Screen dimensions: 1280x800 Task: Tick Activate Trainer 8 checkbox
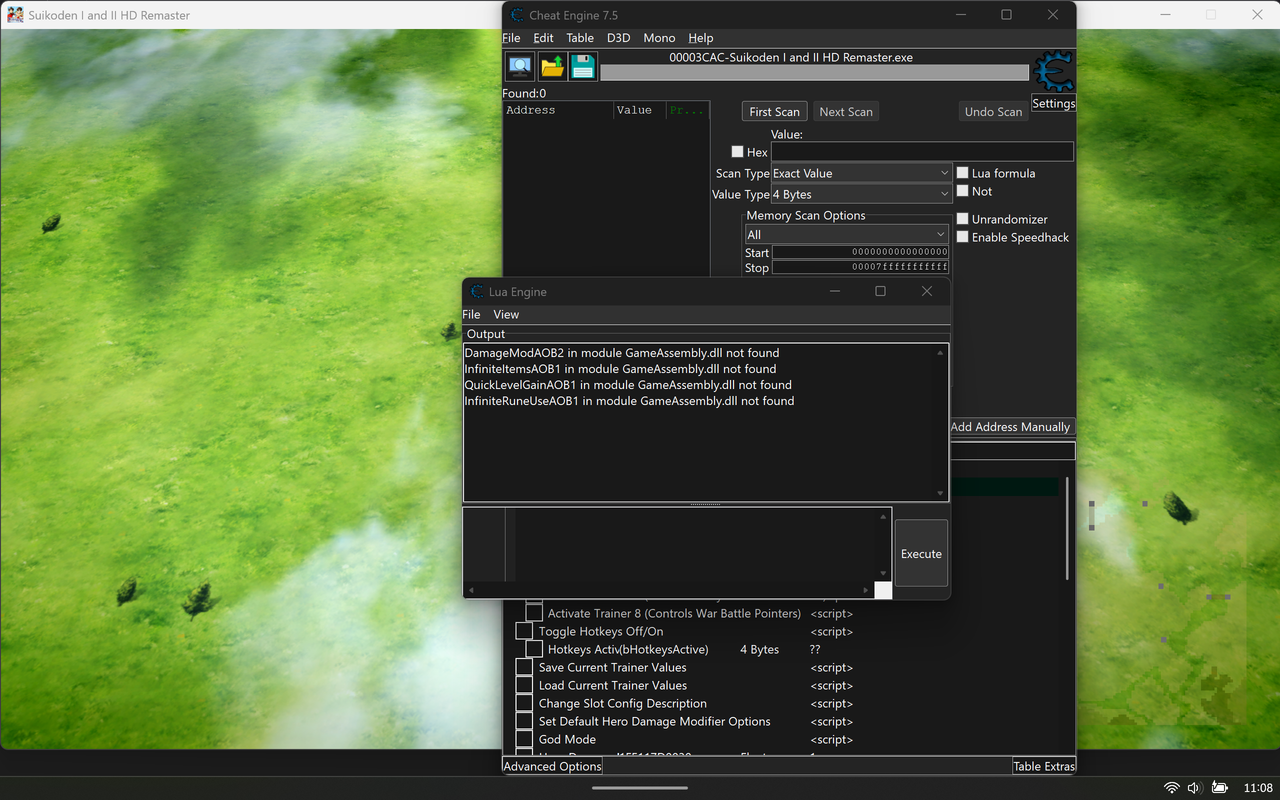(534, 613)
